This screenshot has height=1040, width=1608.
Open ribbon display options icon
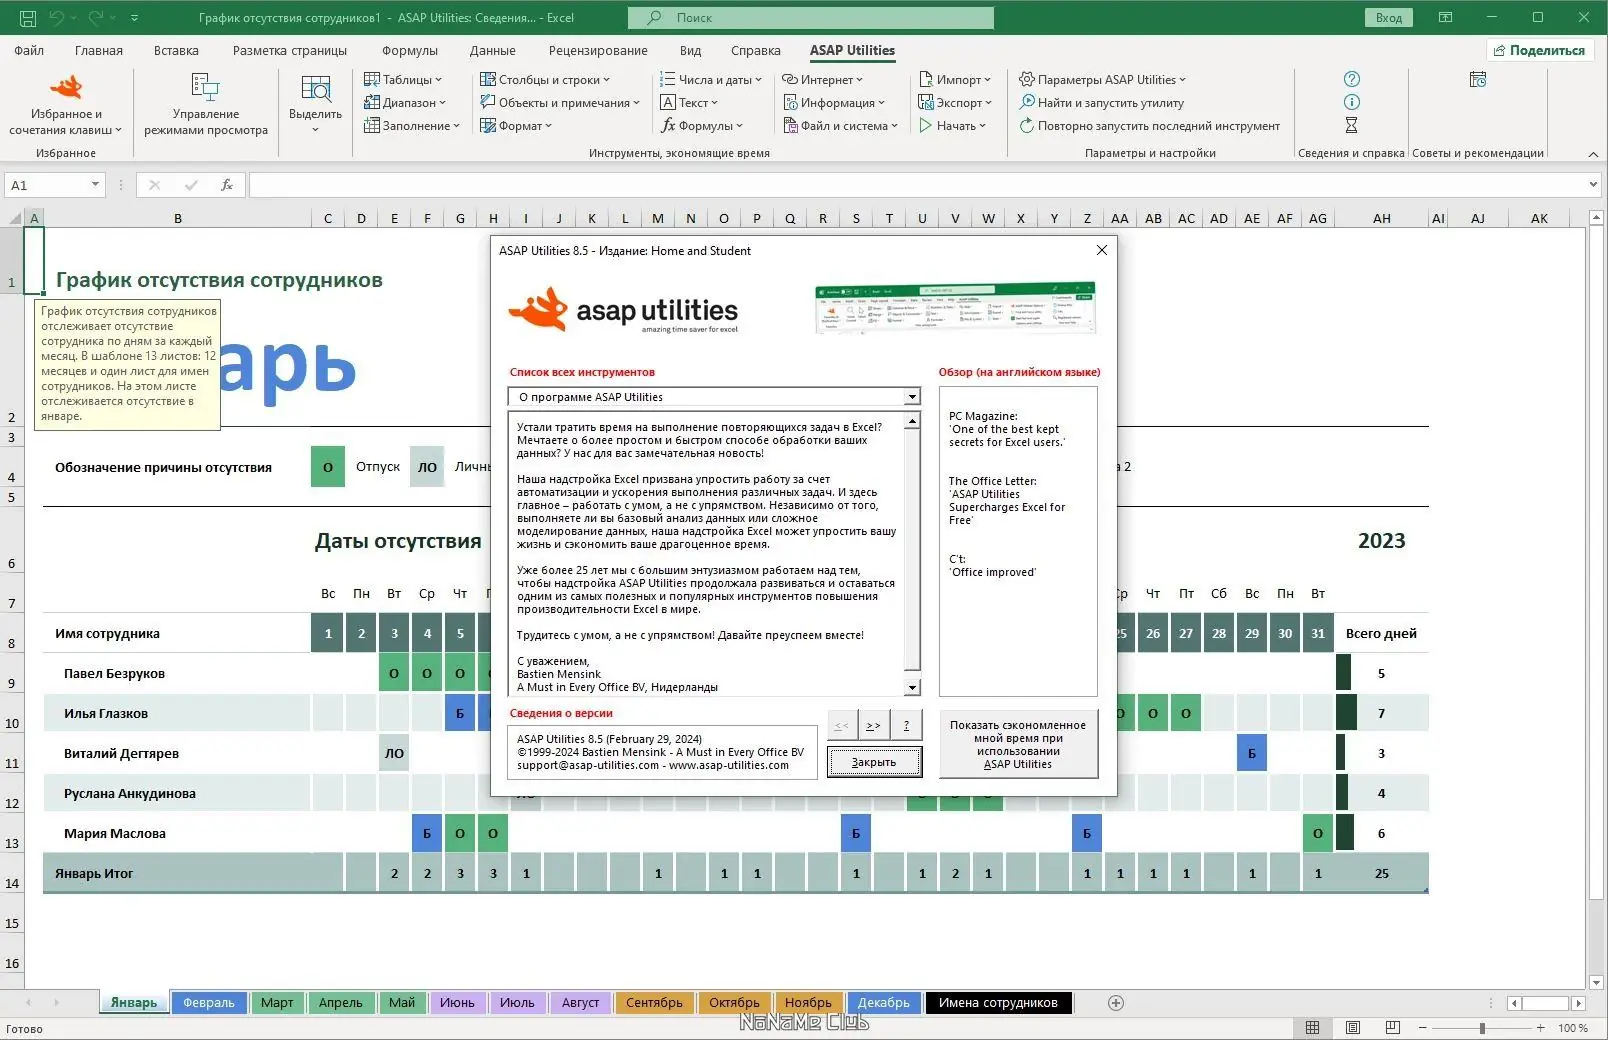1445,18
